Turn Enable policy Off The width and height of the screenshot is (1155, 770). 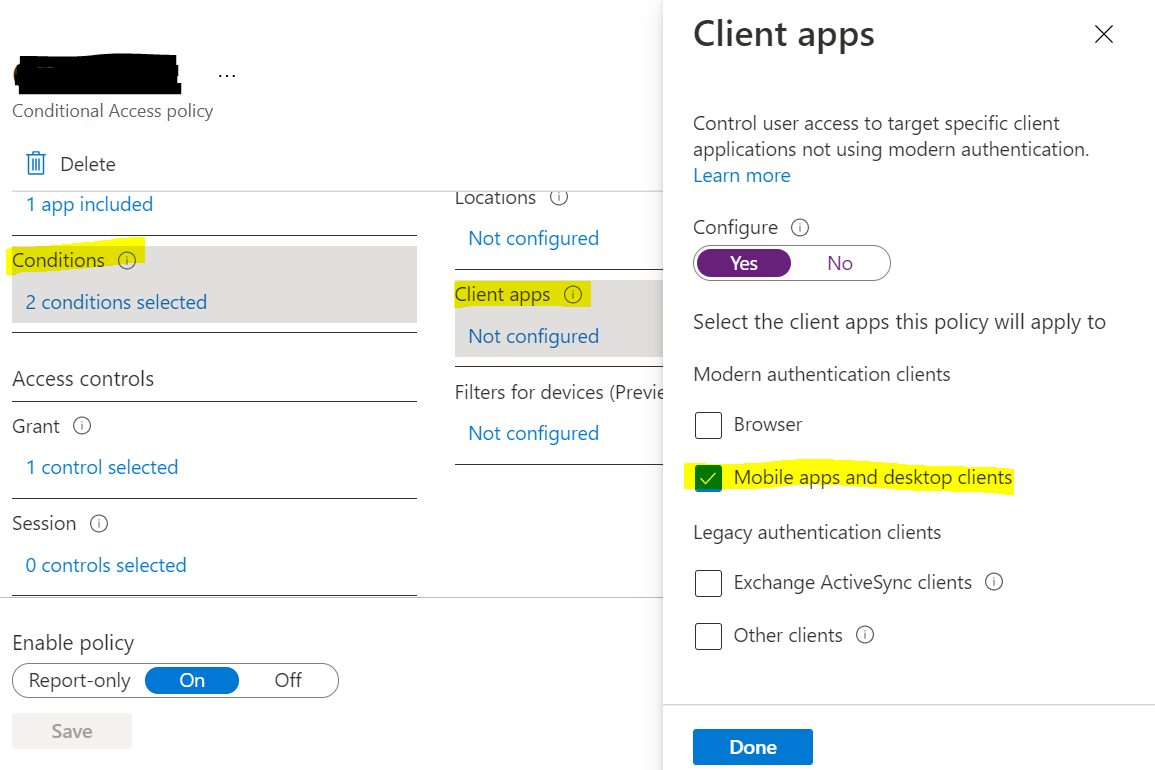[x=288, y=681]
